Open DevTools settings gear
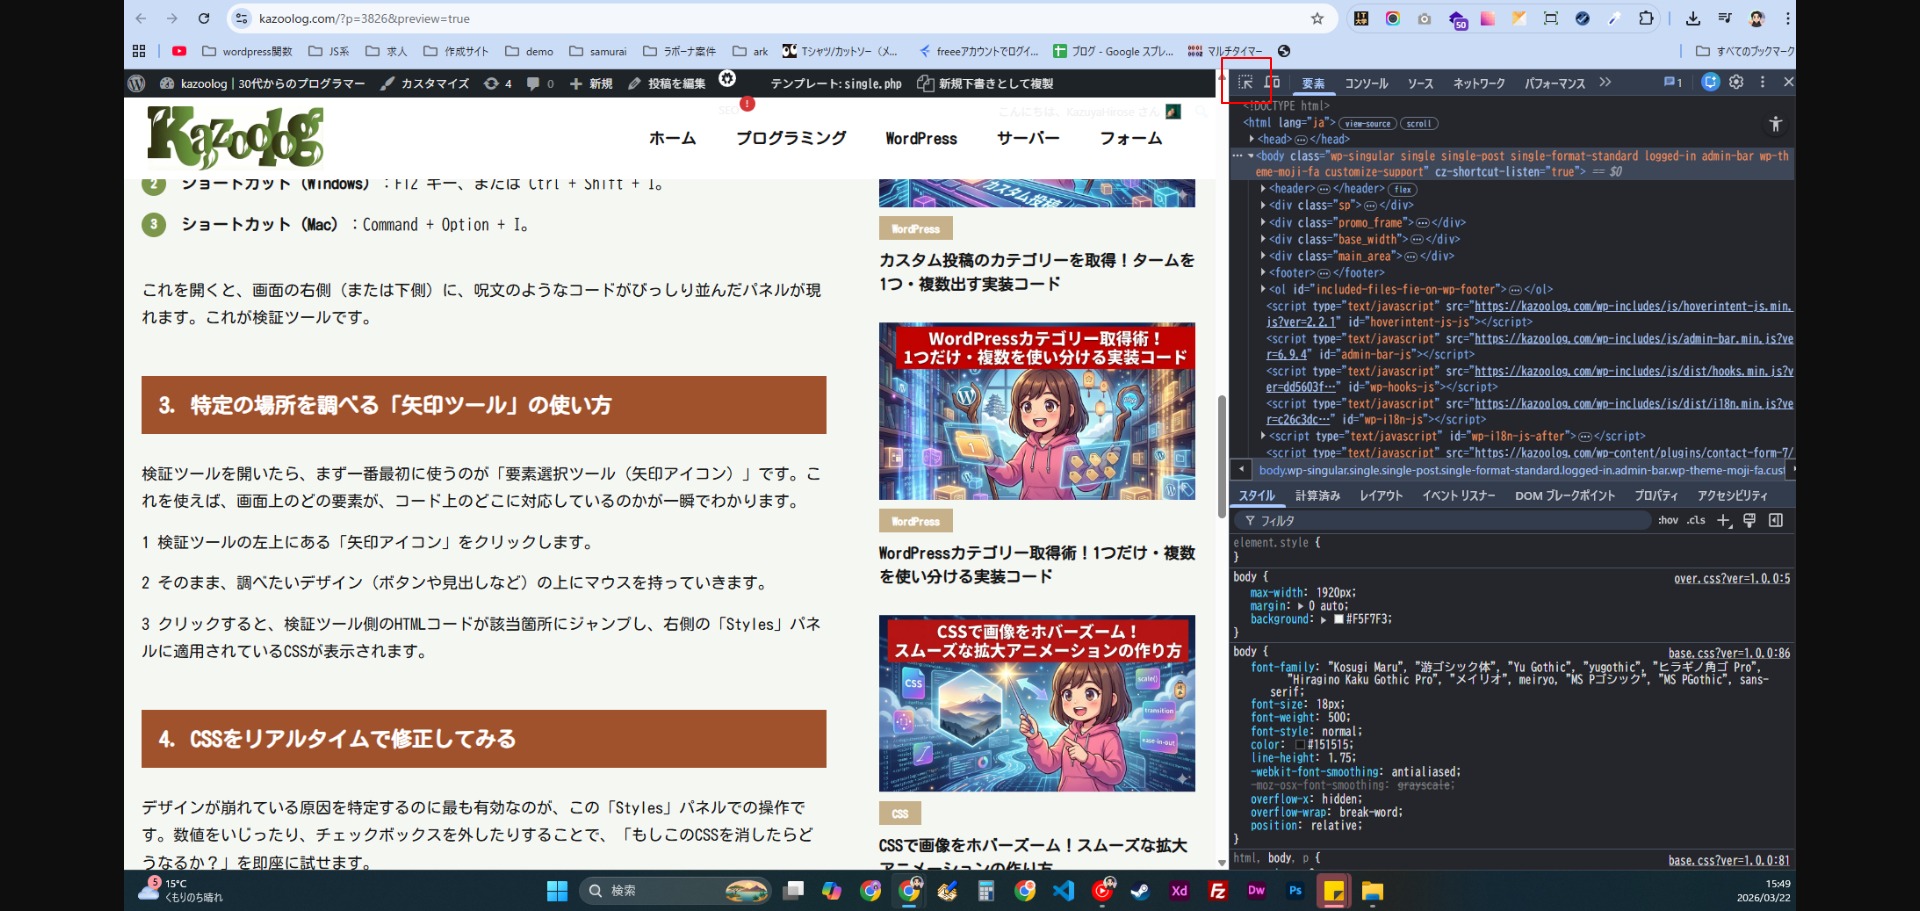The width and height of the screenshot is (1920, 911). [x=1736, y=82]
